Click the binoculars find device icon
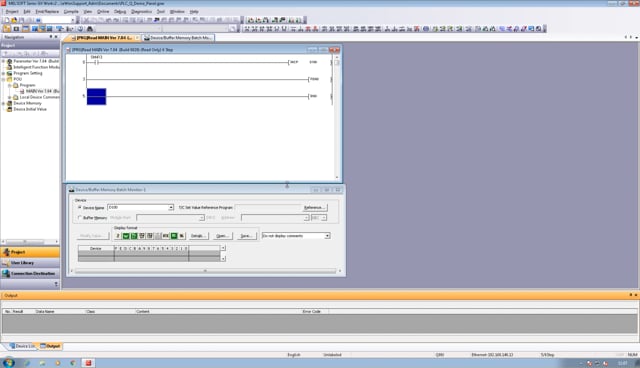The height and width of the screenshot is (368, 640). point(90,29)
